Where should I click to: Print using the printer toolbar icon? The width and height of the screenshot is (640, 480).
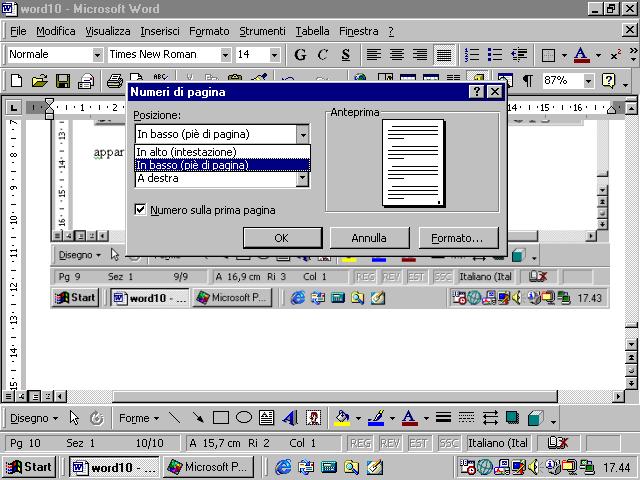point(115,81)
